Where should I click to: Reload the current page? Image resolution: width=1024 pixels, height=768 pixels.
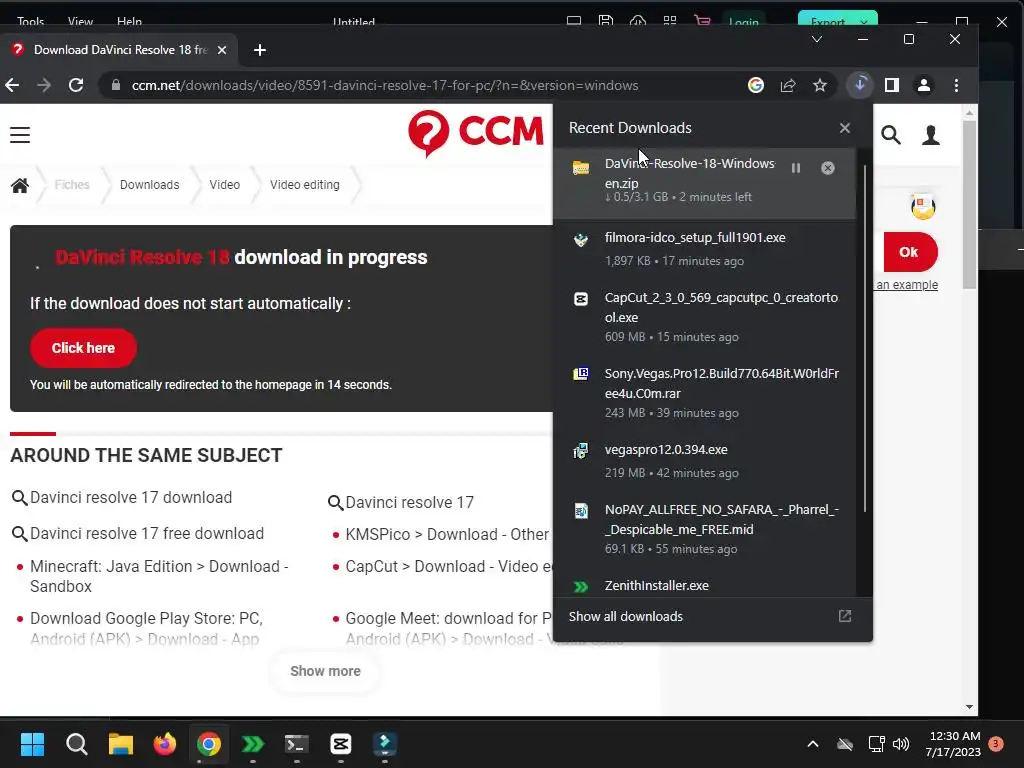click(x=76, y=85)
